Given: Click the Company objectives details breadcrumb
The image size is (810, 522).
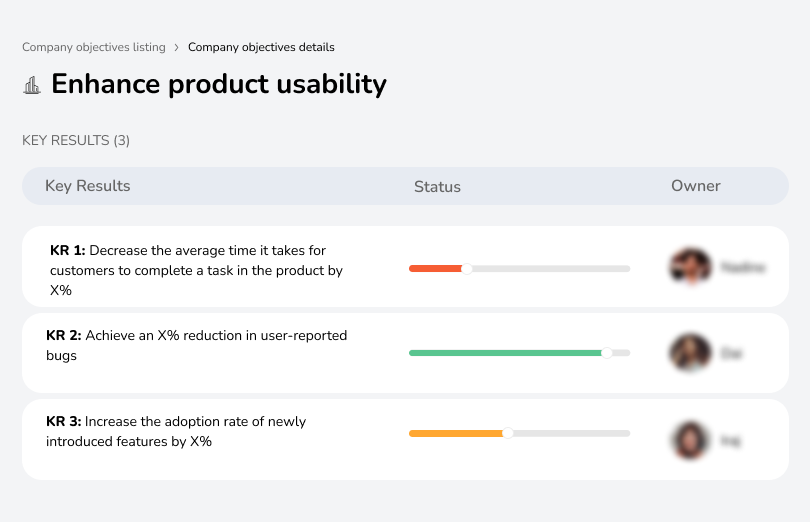Looking at the screenshot, I should pos(261,47).
